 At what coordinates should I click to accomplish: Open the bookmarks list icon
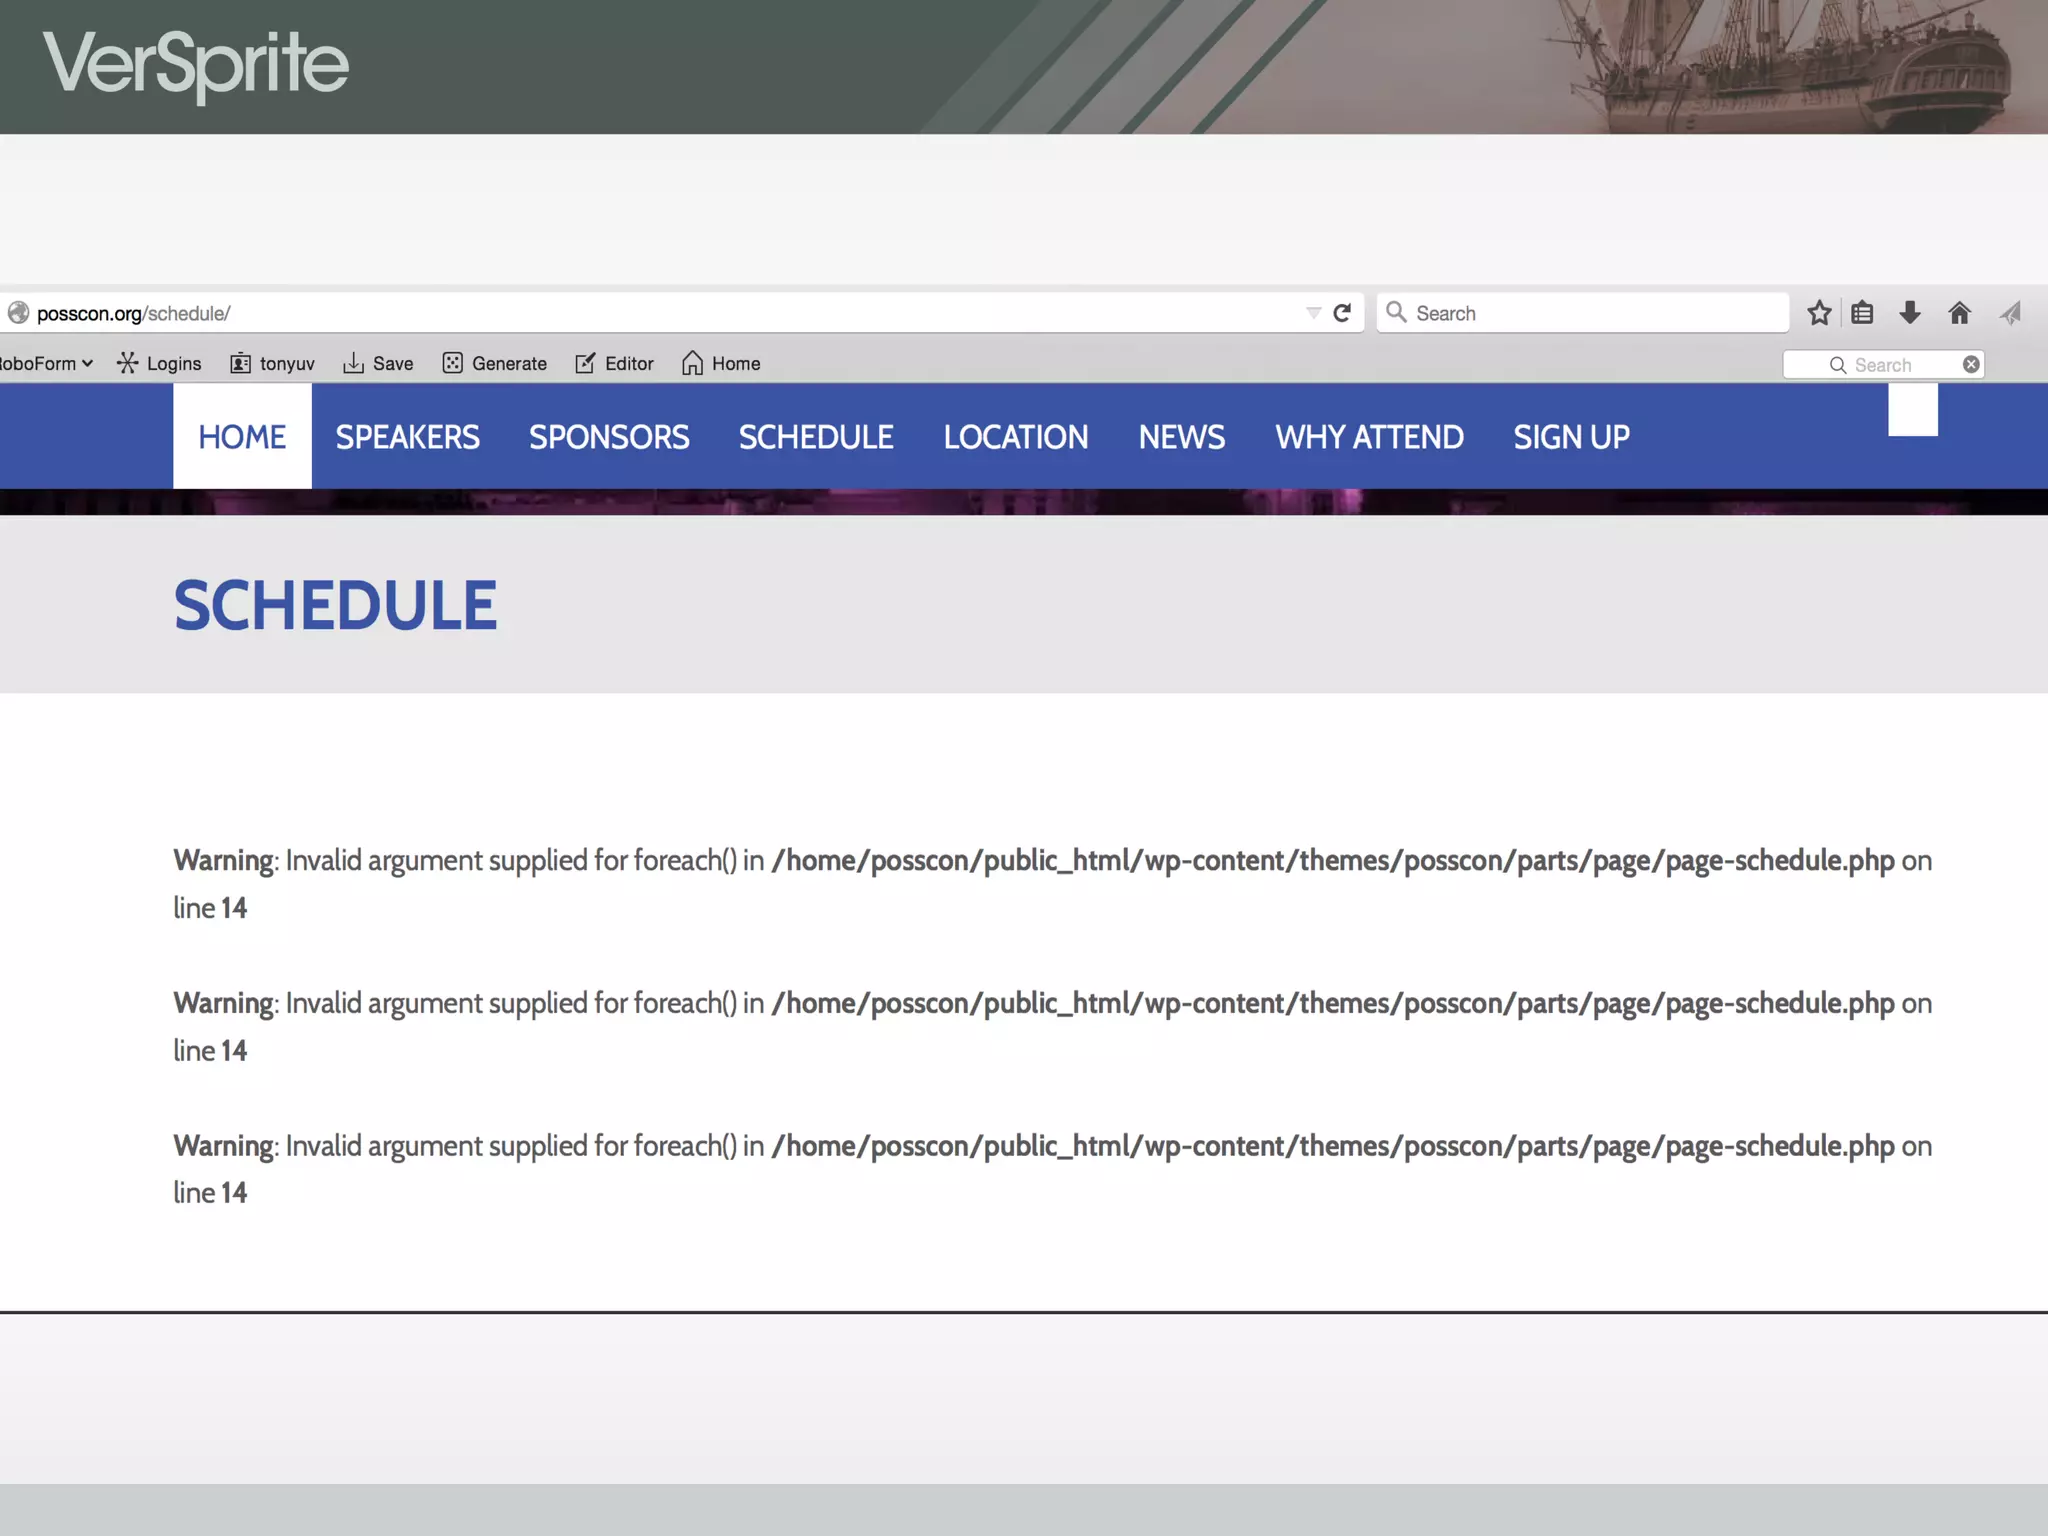(x=1862, y=313)
